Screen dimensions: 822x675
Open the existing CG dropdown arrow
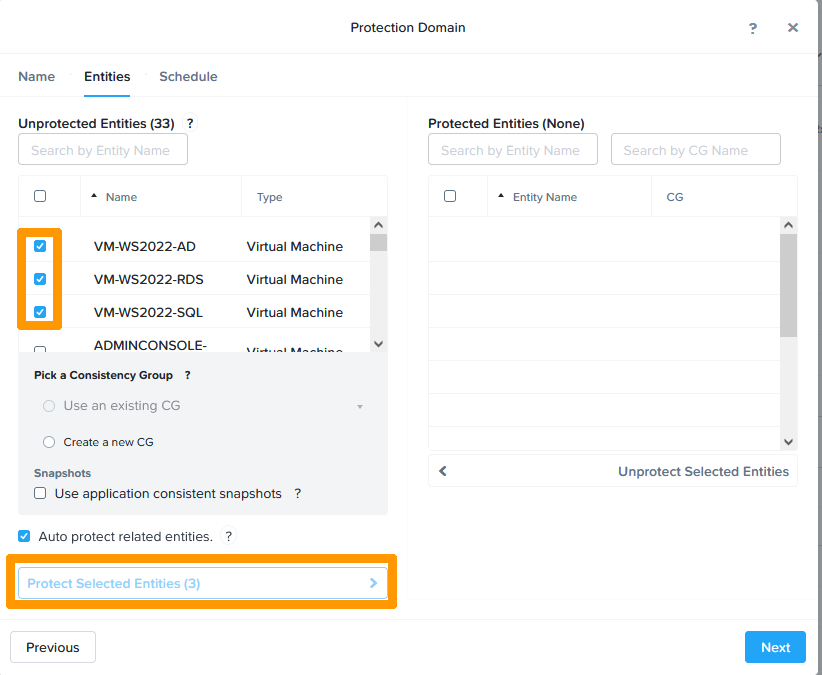tap(360, 407)
